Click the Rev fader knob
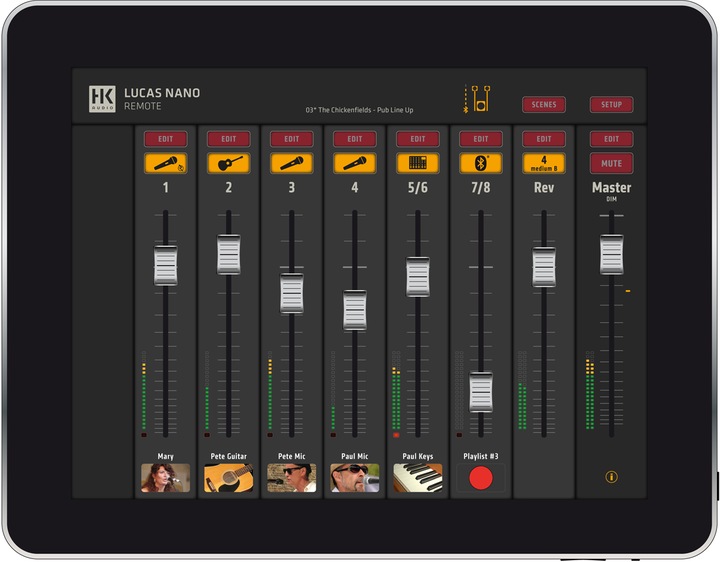 tap(544, 267)
